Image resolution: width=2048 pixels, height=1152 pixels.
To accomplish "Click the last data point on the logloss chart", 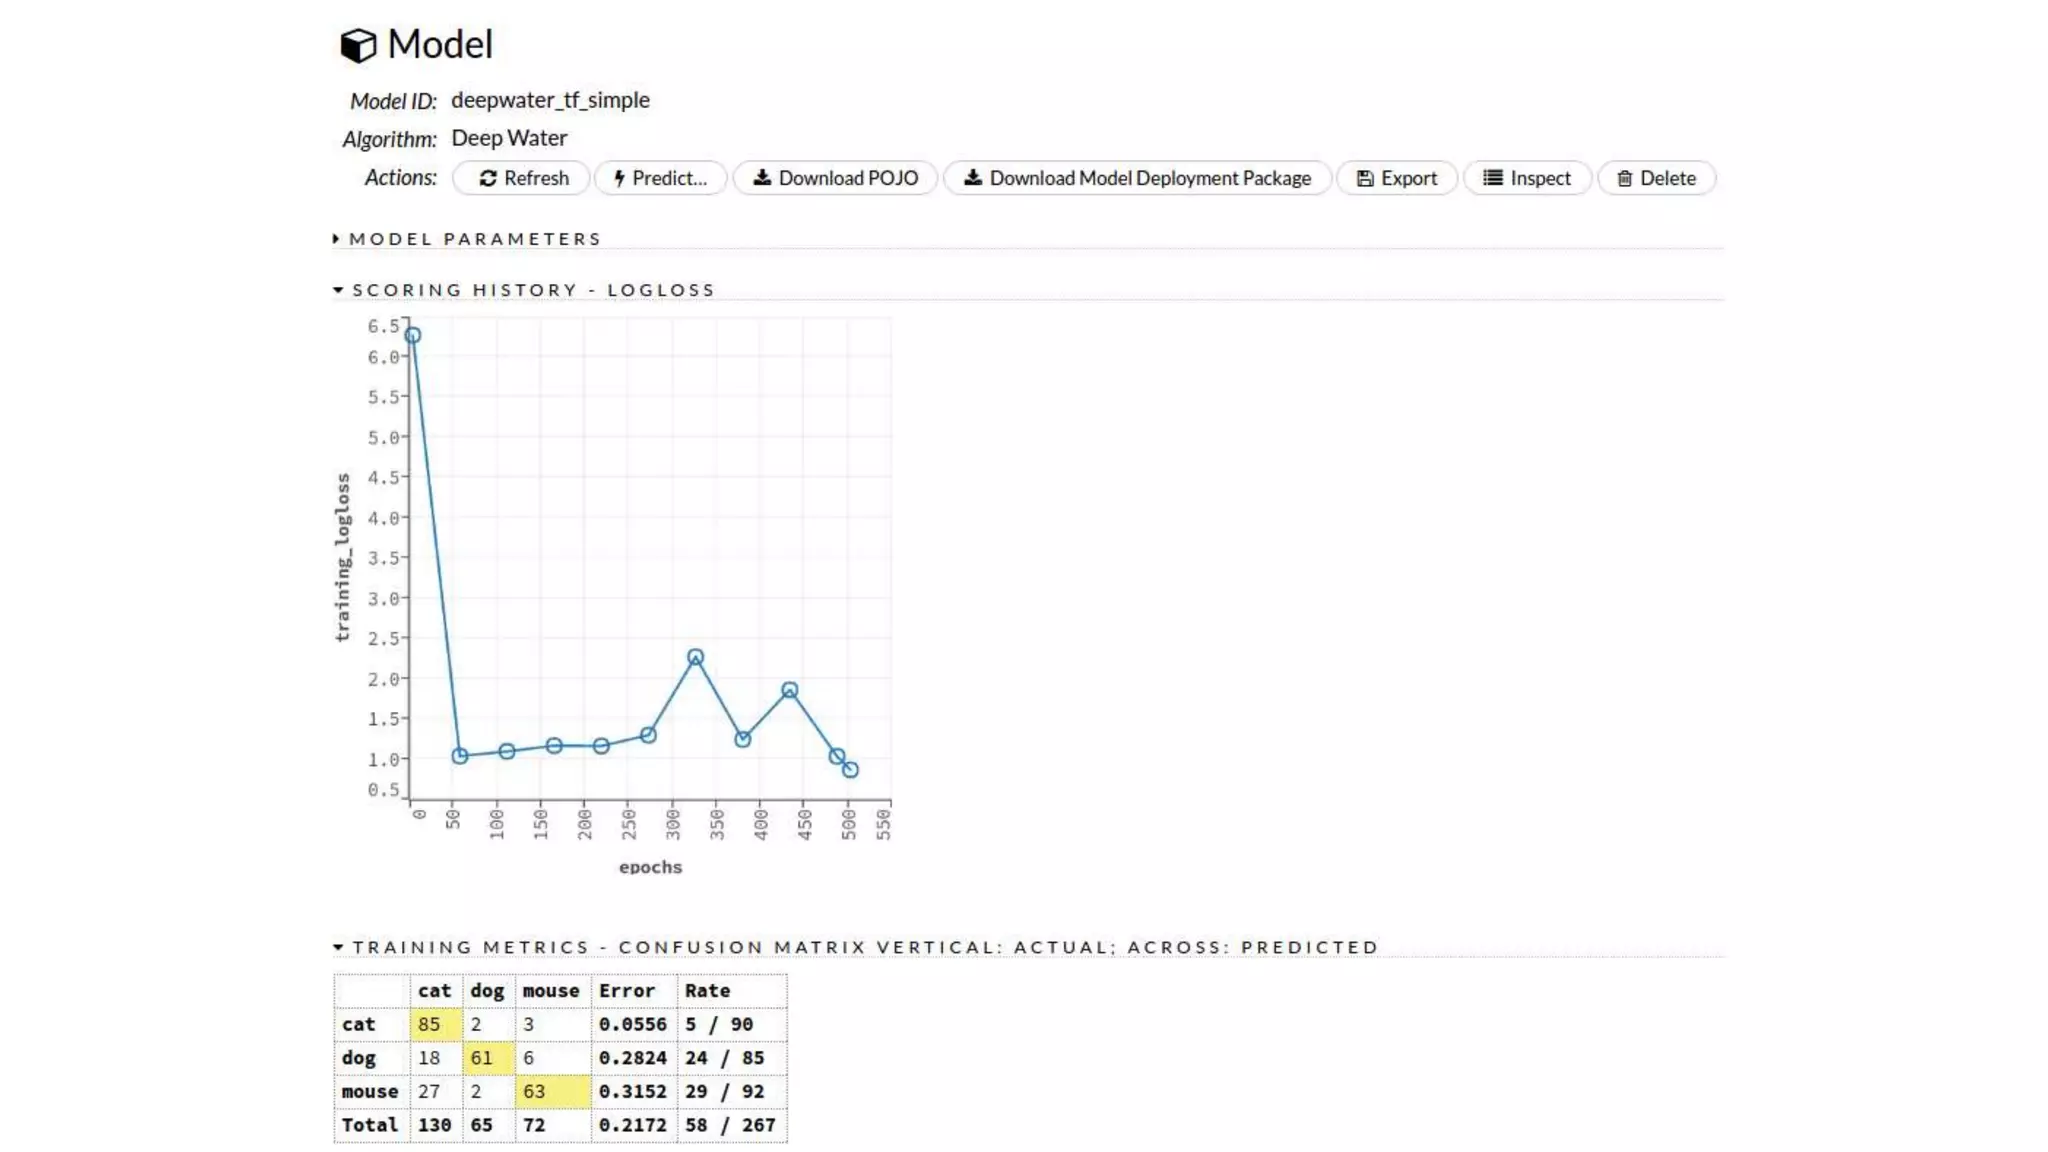I will click(850, 769).
